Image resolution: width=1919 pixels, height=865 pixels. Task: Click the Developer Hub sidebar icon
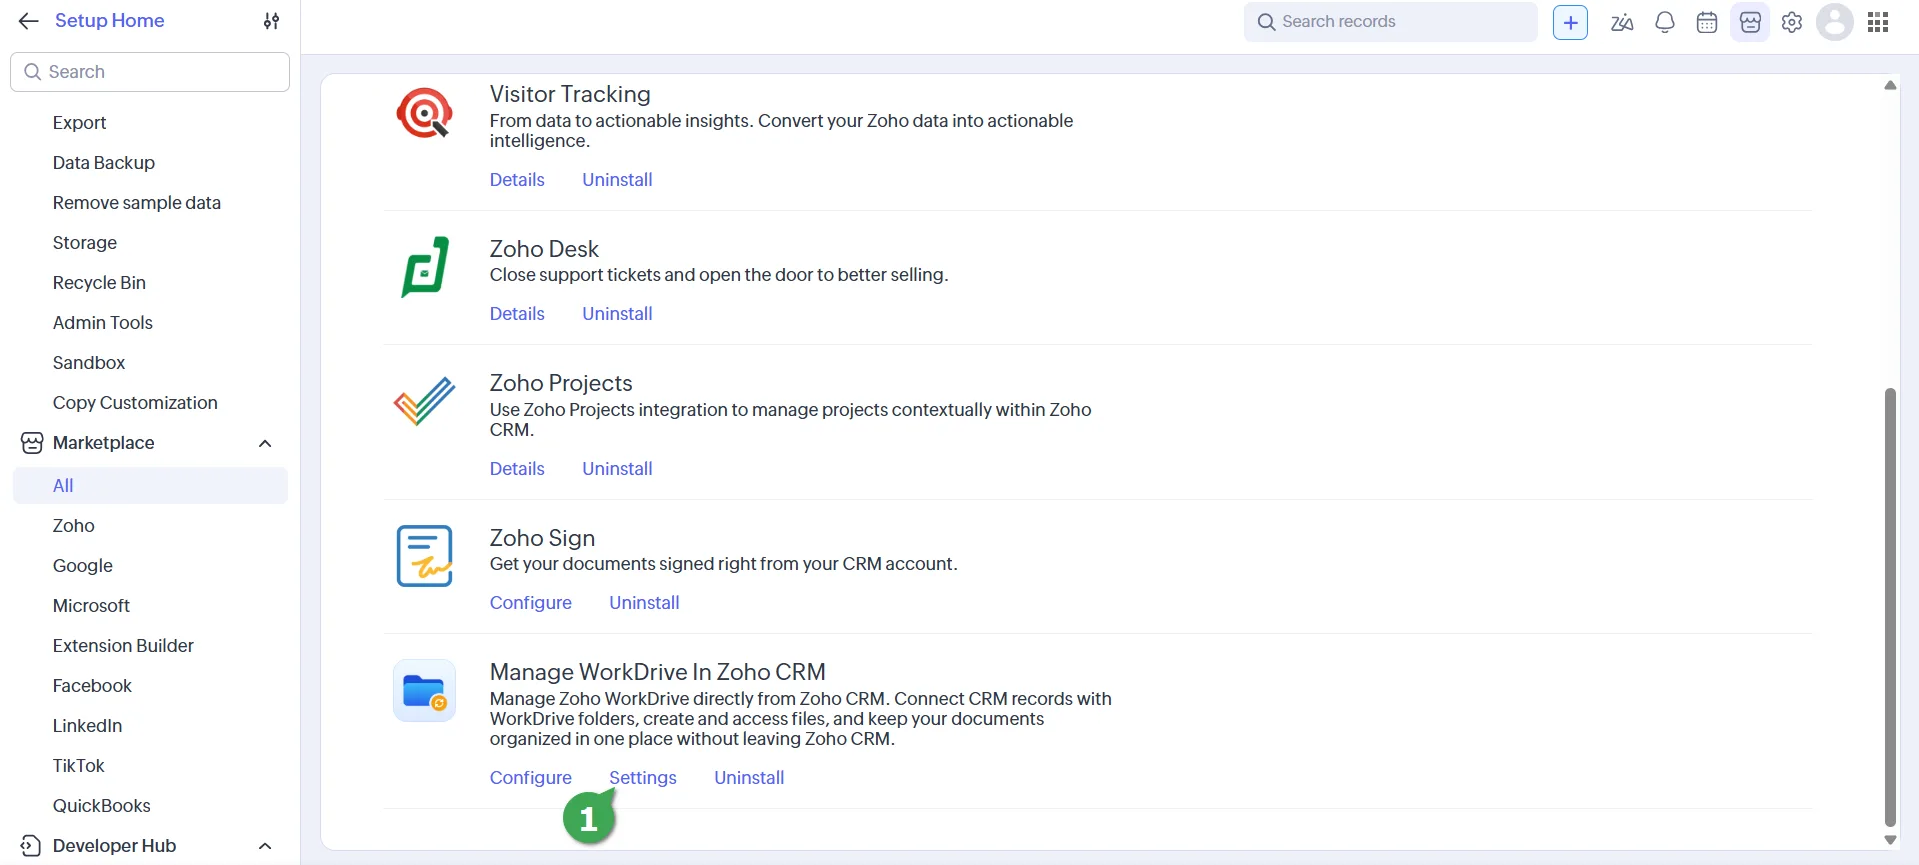pos(31,846)
